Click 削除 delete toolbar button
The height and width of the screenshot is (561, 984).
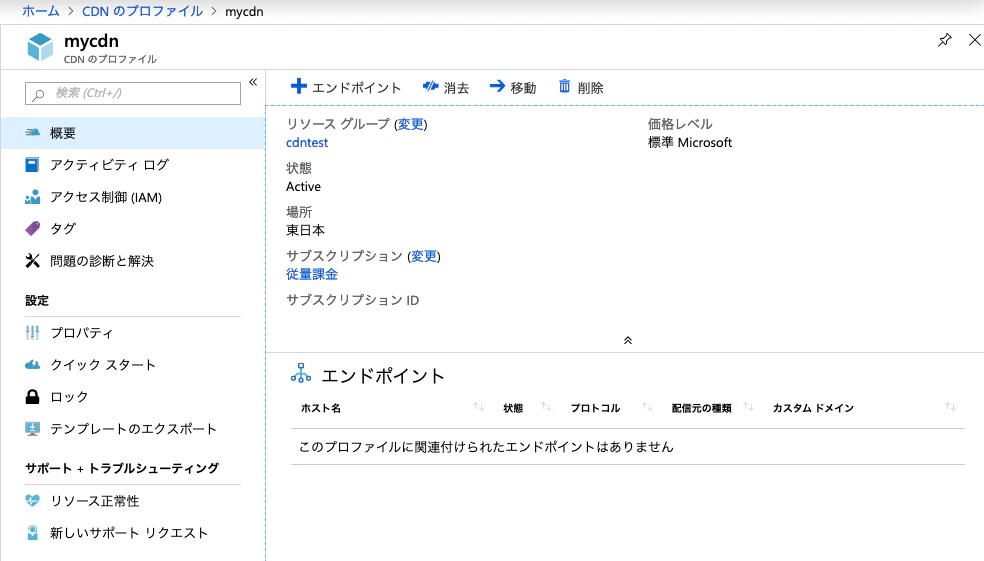click(x=581, y=87)
